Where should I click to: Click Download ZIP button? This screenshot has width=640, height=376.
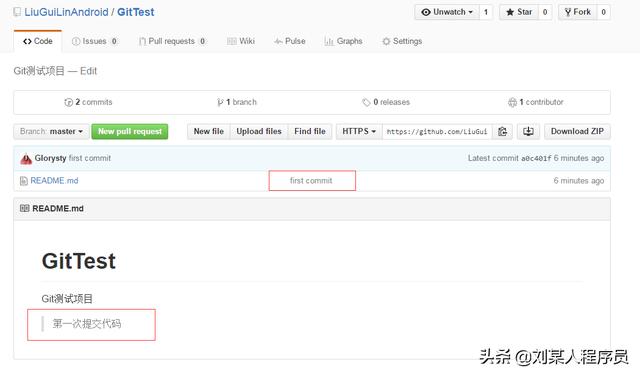577,131
